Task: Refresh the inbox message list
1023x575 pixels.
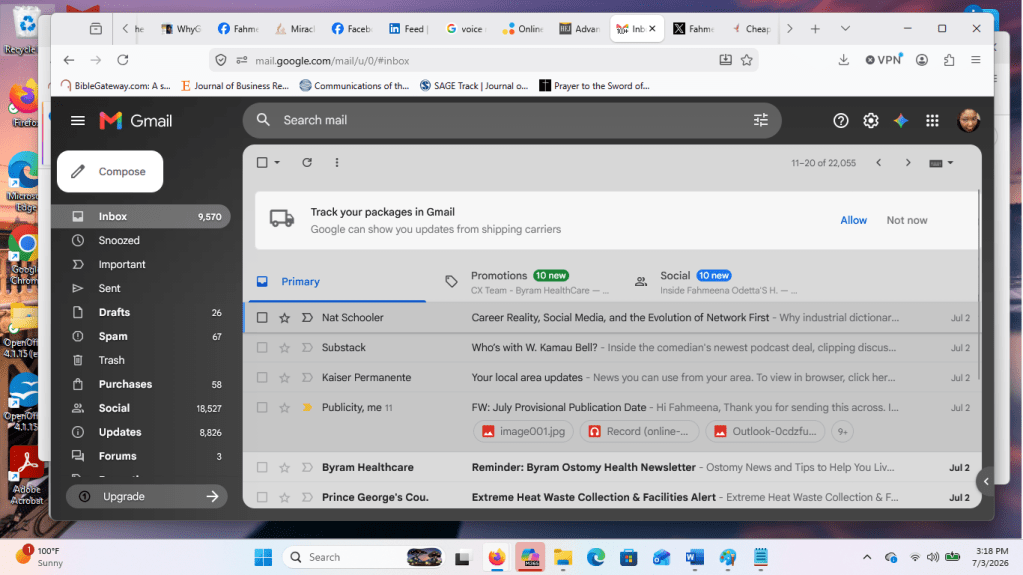Action: [x=307, y=163]
